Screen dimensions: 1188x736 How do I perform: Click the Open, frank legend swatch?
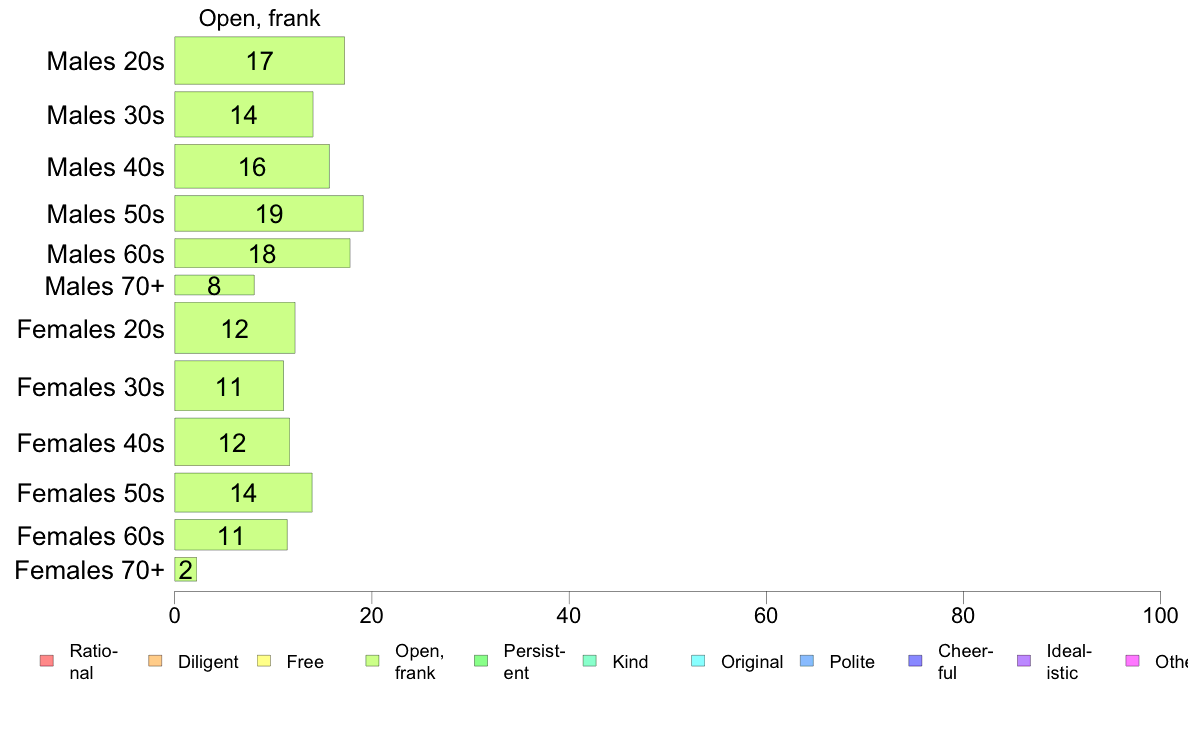(x=372, y=661)
